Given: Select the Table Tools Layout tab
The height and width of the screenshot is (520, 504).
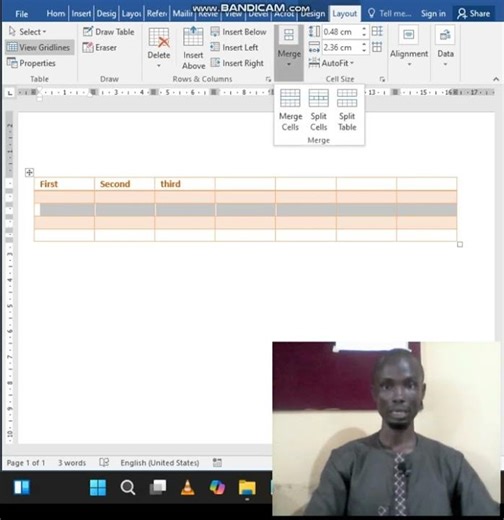Looking at the screenshot, I should [344, 14].
